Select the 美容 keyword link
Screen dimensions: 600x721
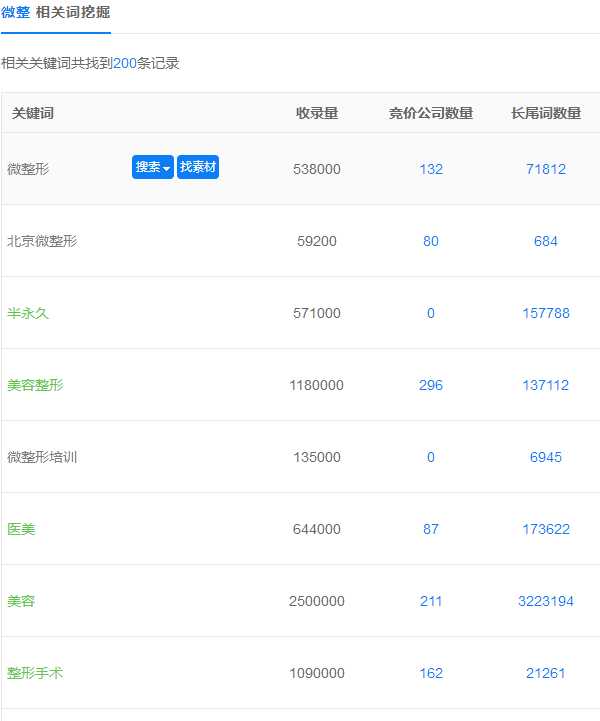click(x=21, y=601)
